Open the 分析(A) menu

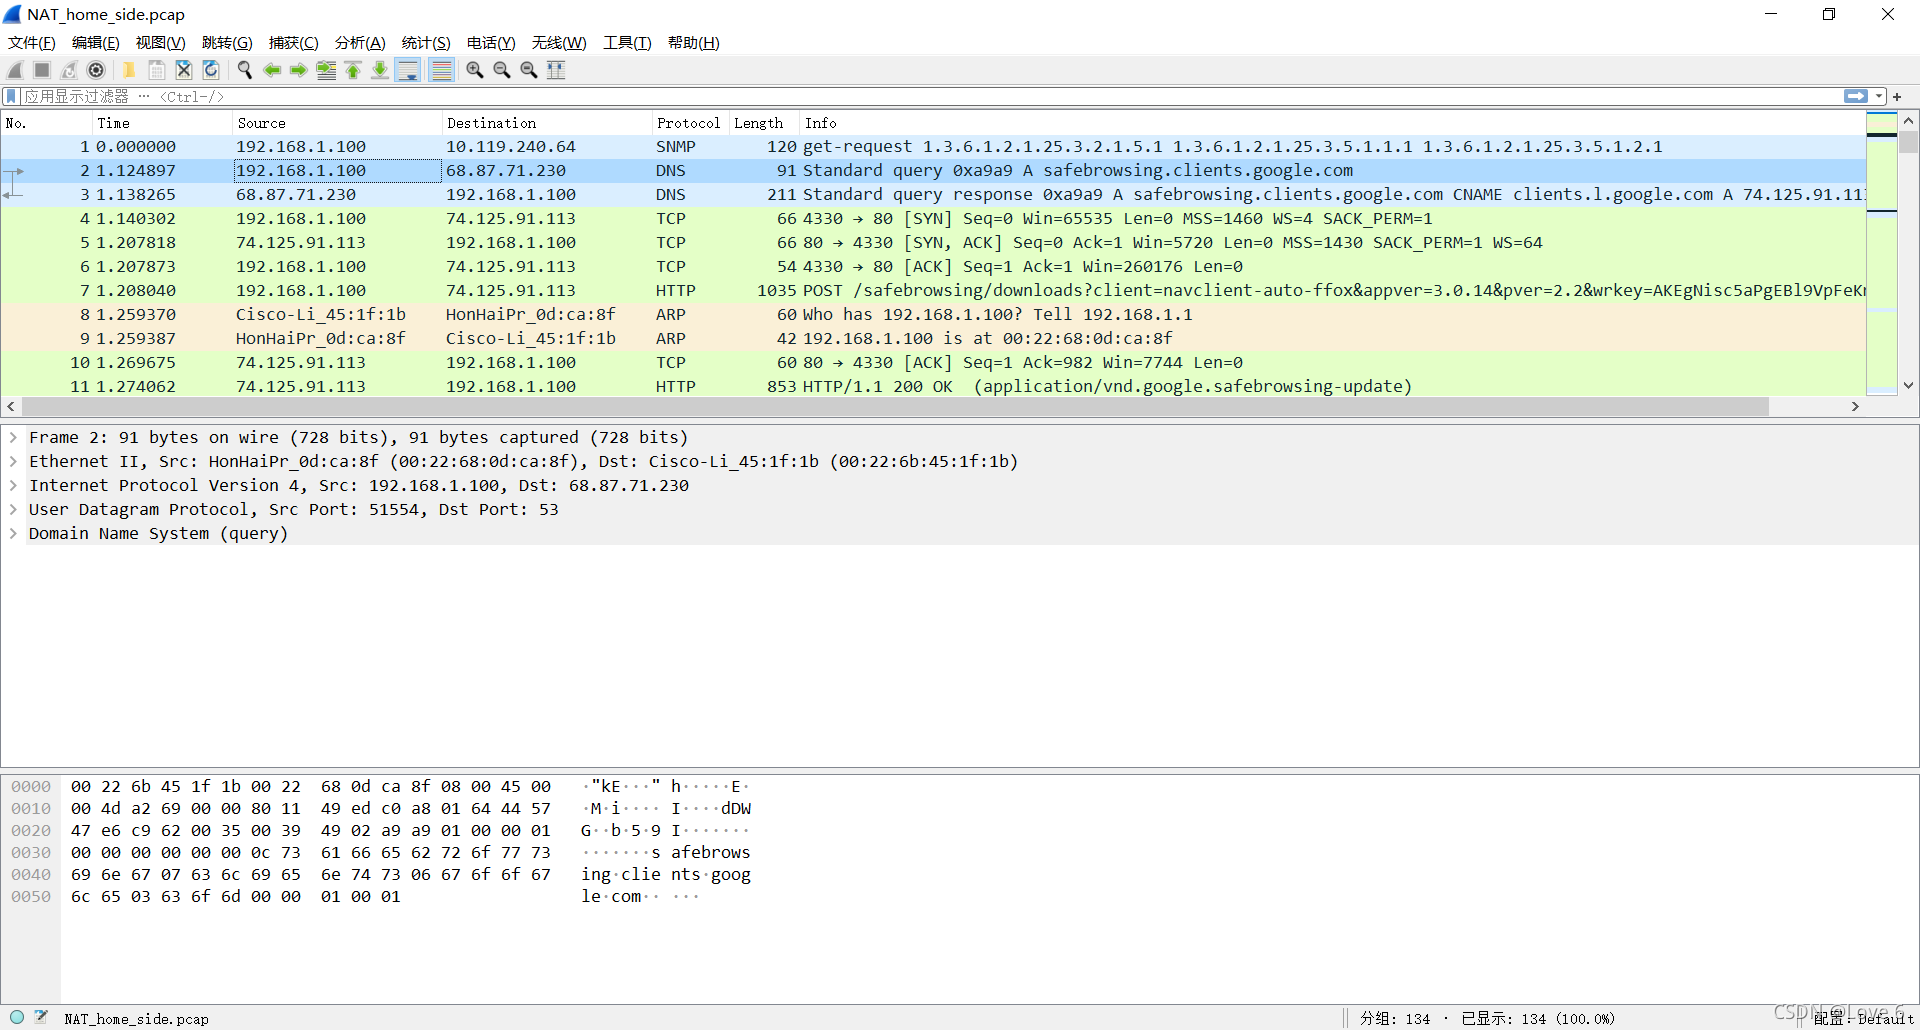(360, 43)
